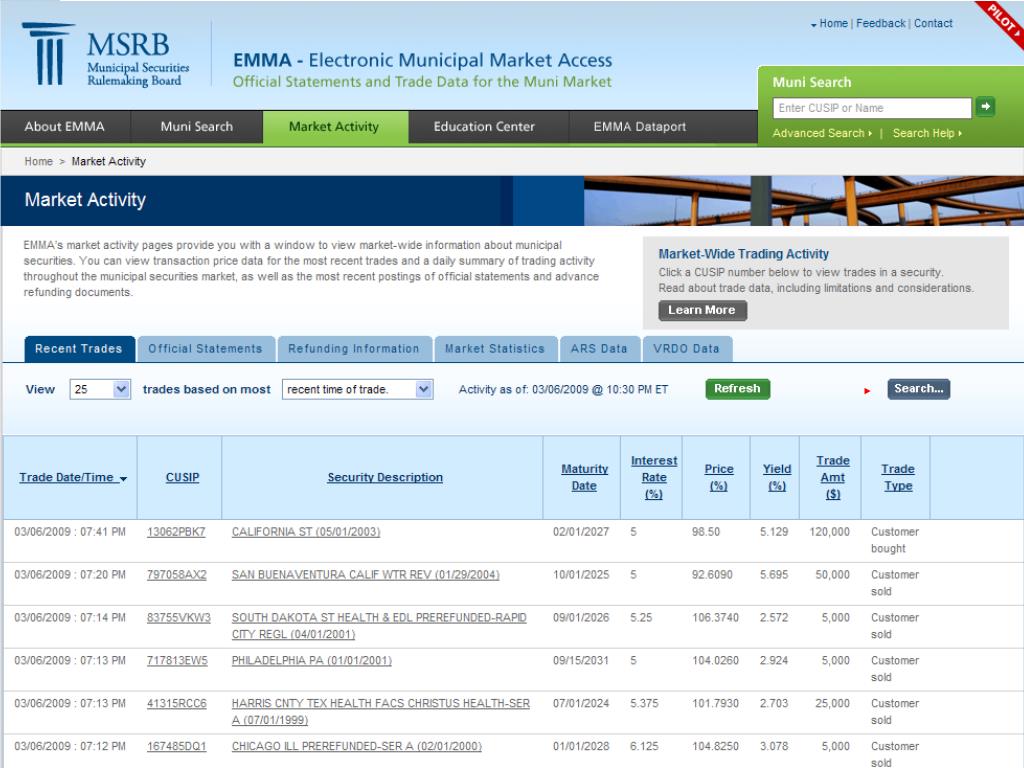This screenshot has width=1024, height=768.
Task: Click the bridge banner image
Action: click(x=804, y=201)
